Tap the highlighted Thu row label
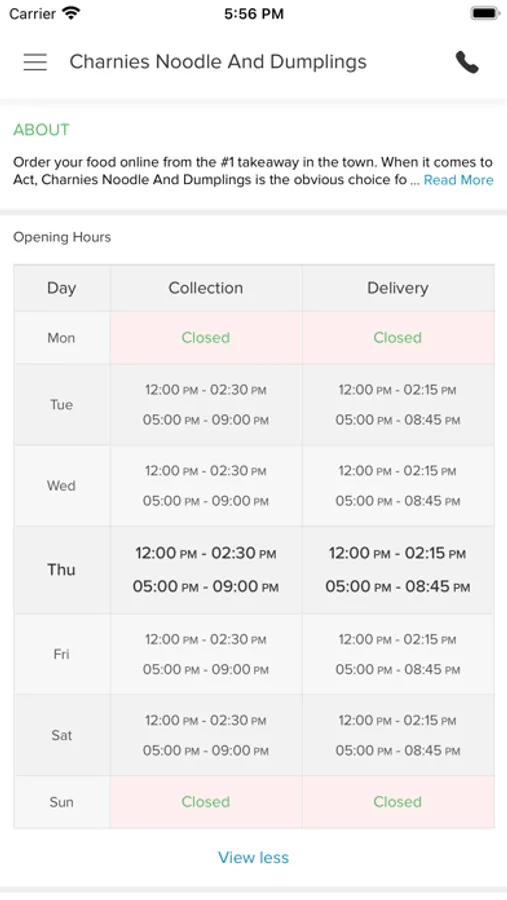Screen dimensions: 507x900 point(61,569)
